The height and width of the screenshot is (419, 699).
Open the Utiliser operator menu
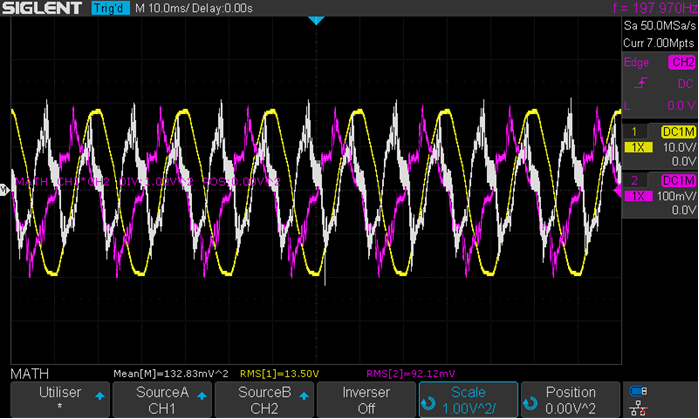pyautogui.click(x=60, y=399)
